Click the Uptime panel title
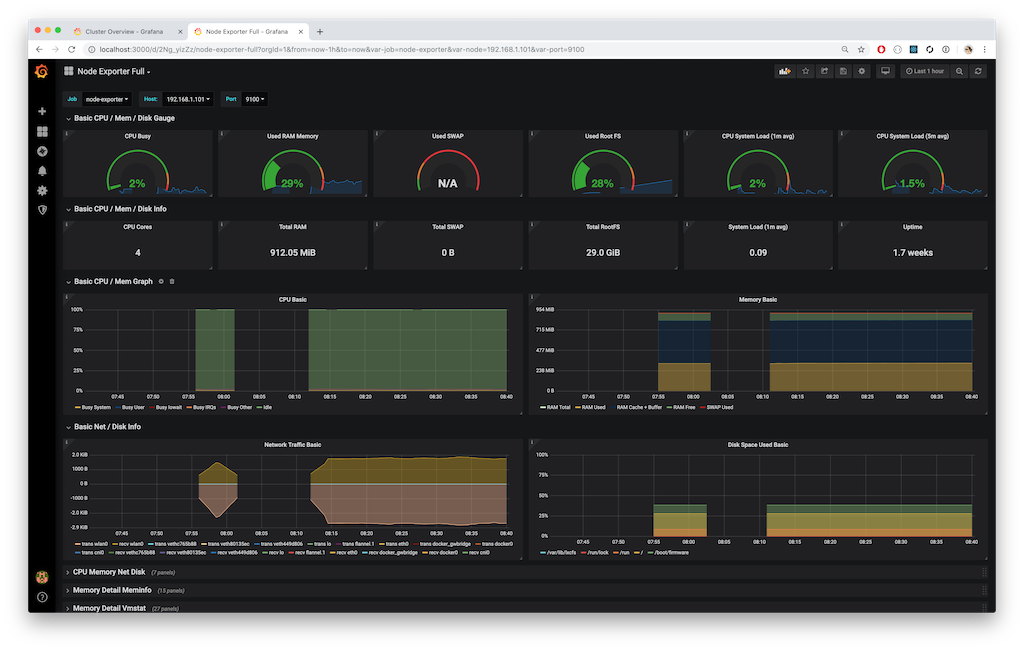Screen dimensions: 1024x650 click(x=912, y=227)
